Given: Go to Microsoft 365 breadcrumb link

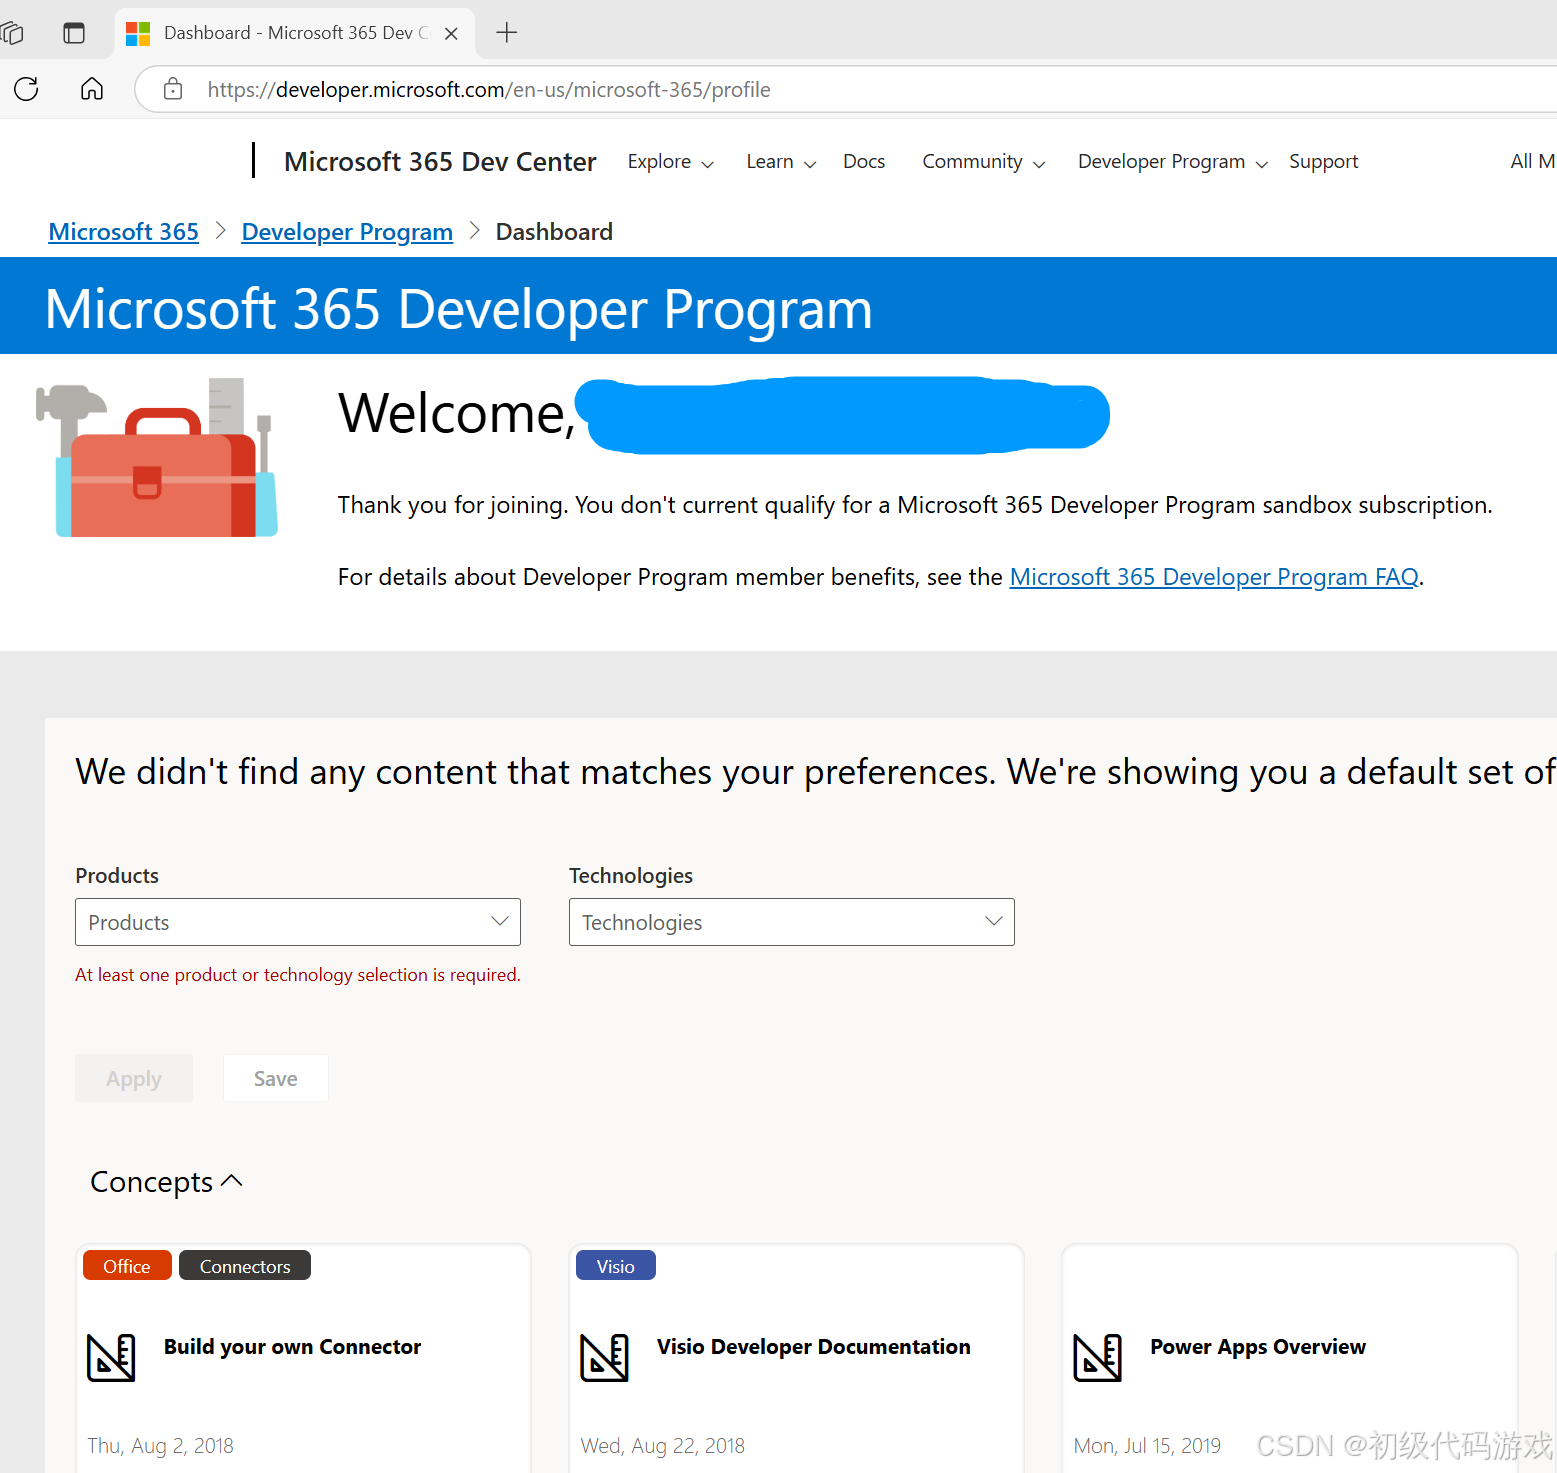Looking at the screenshot, I should 124,232.
